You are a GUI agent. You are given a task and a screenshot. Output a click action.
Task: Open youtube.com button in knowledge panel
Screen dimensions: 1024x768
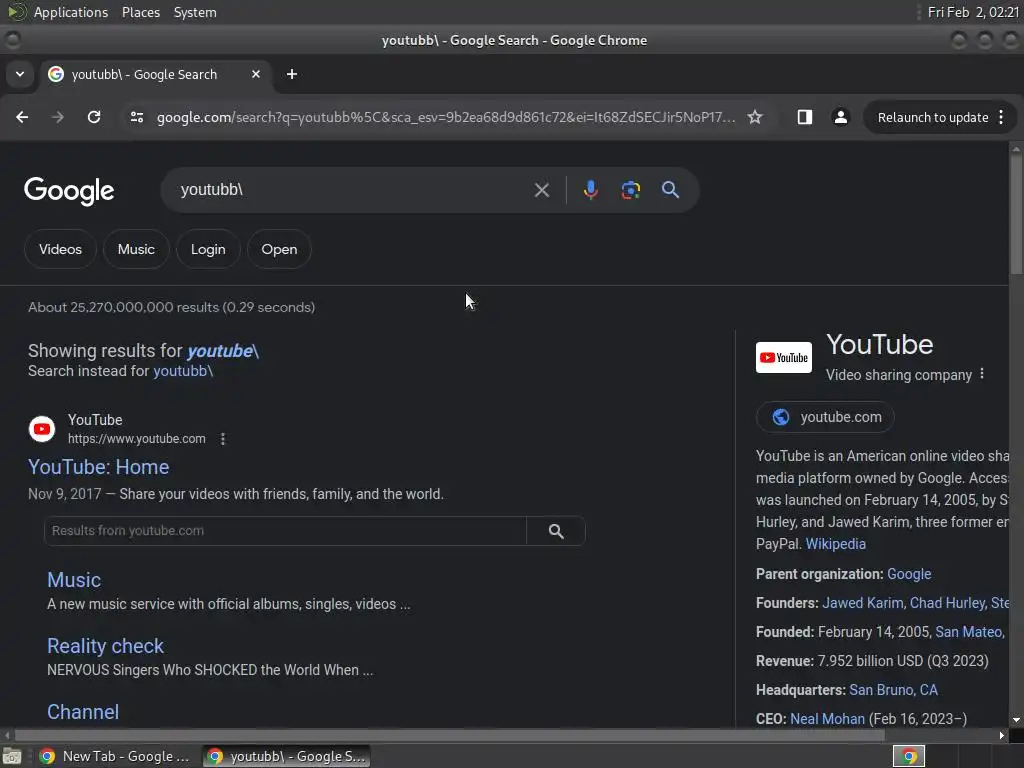(x=825, y=417)
